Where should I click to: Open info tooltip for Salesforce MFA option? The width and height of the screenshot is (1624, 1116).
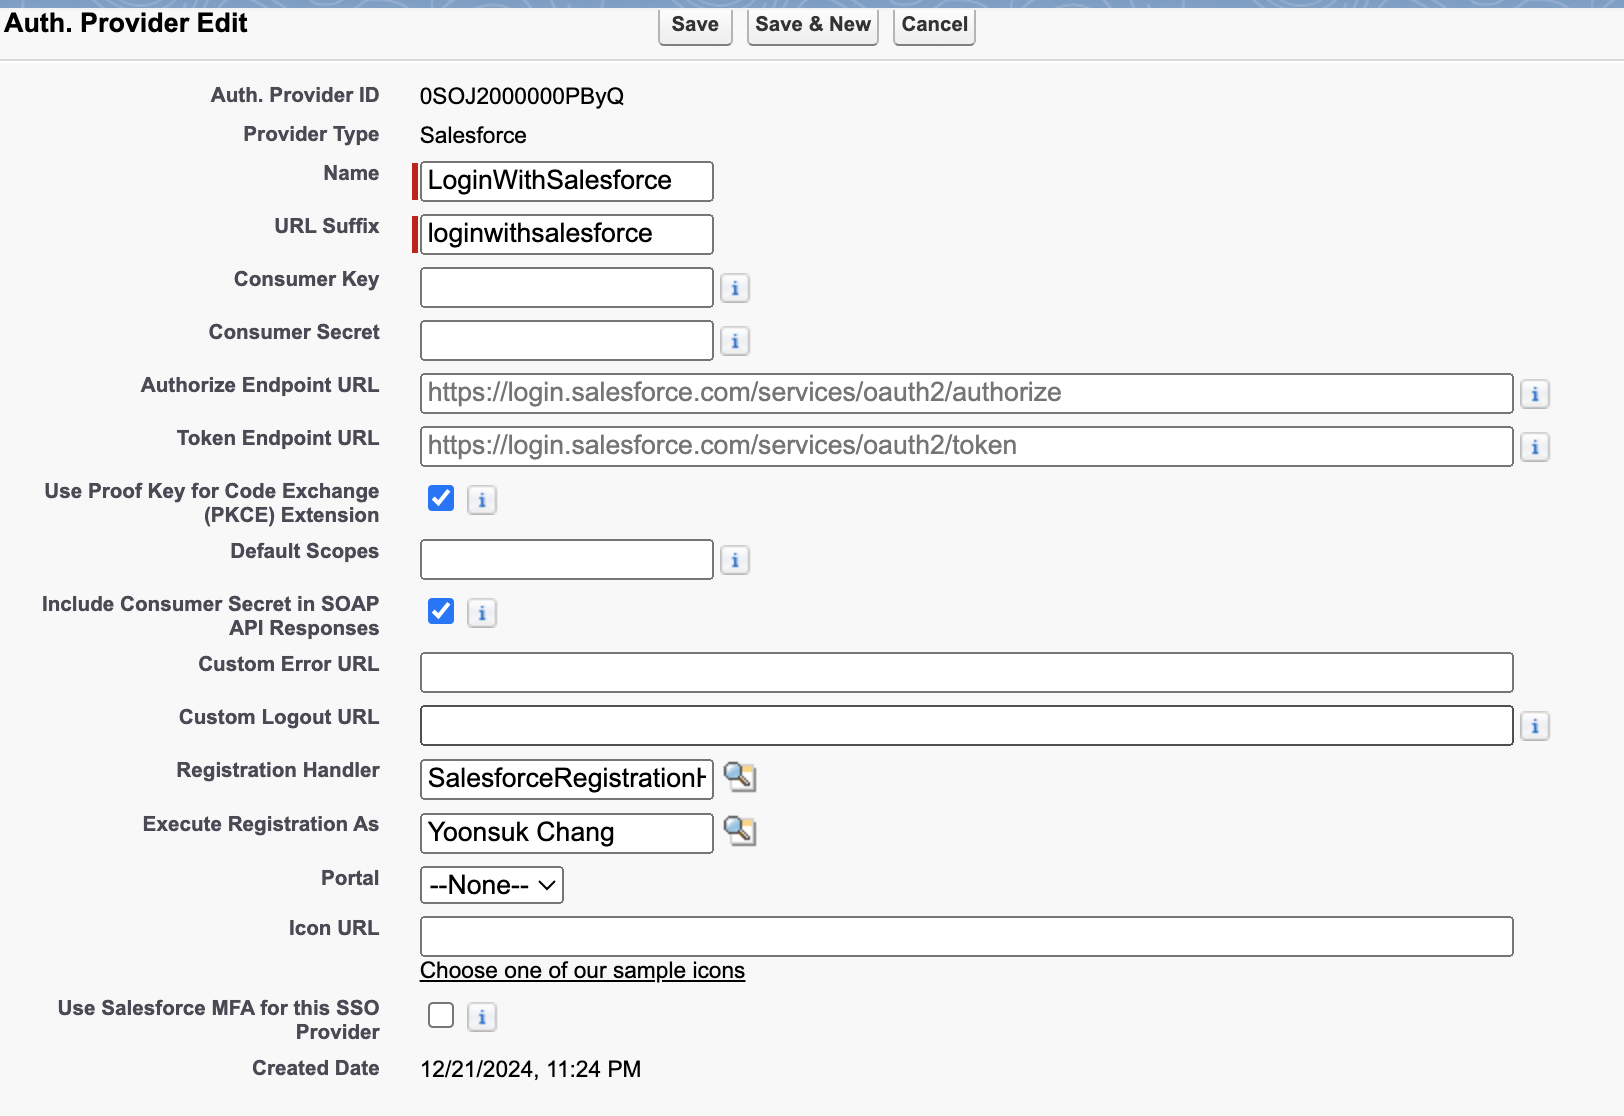(482, 1017)
